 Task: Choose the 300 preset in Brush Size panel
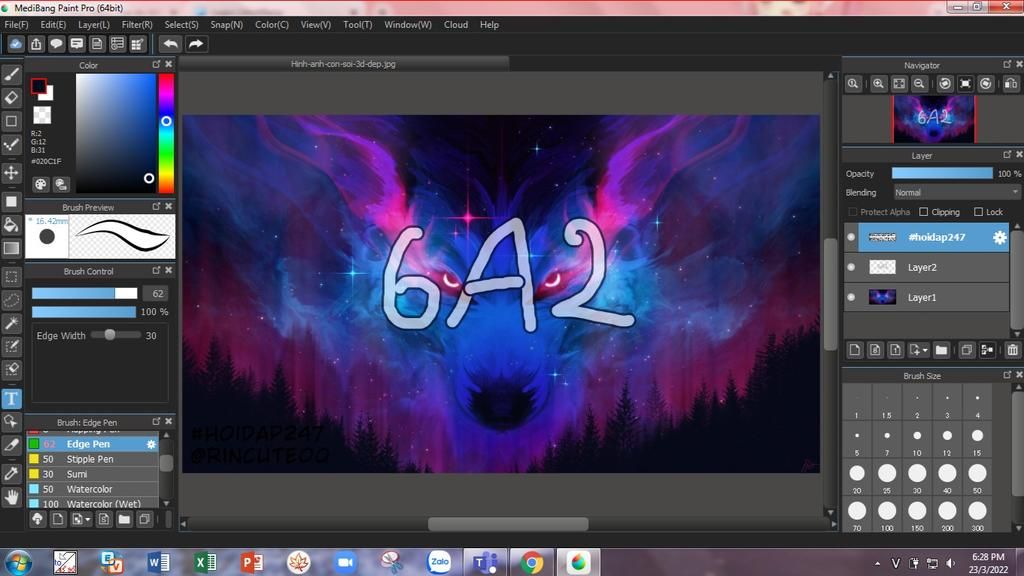[x=977, y=515]
